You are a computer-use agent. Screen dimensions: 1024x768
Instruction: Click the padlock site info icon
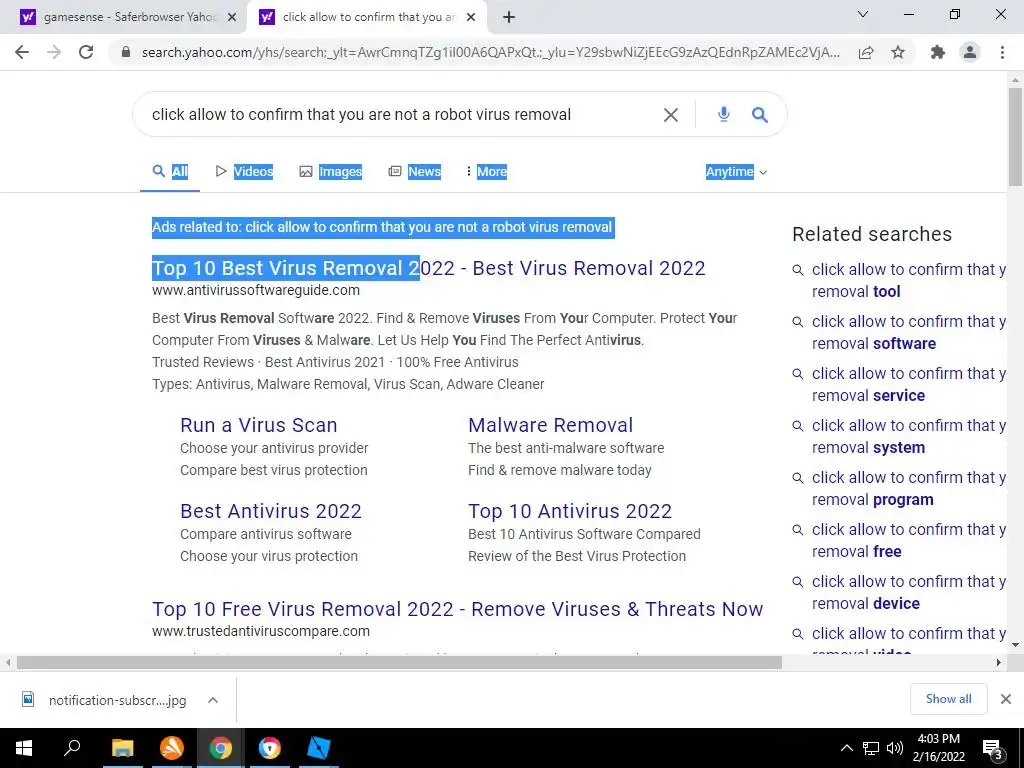pyautogui.click(x=126, y=52)
